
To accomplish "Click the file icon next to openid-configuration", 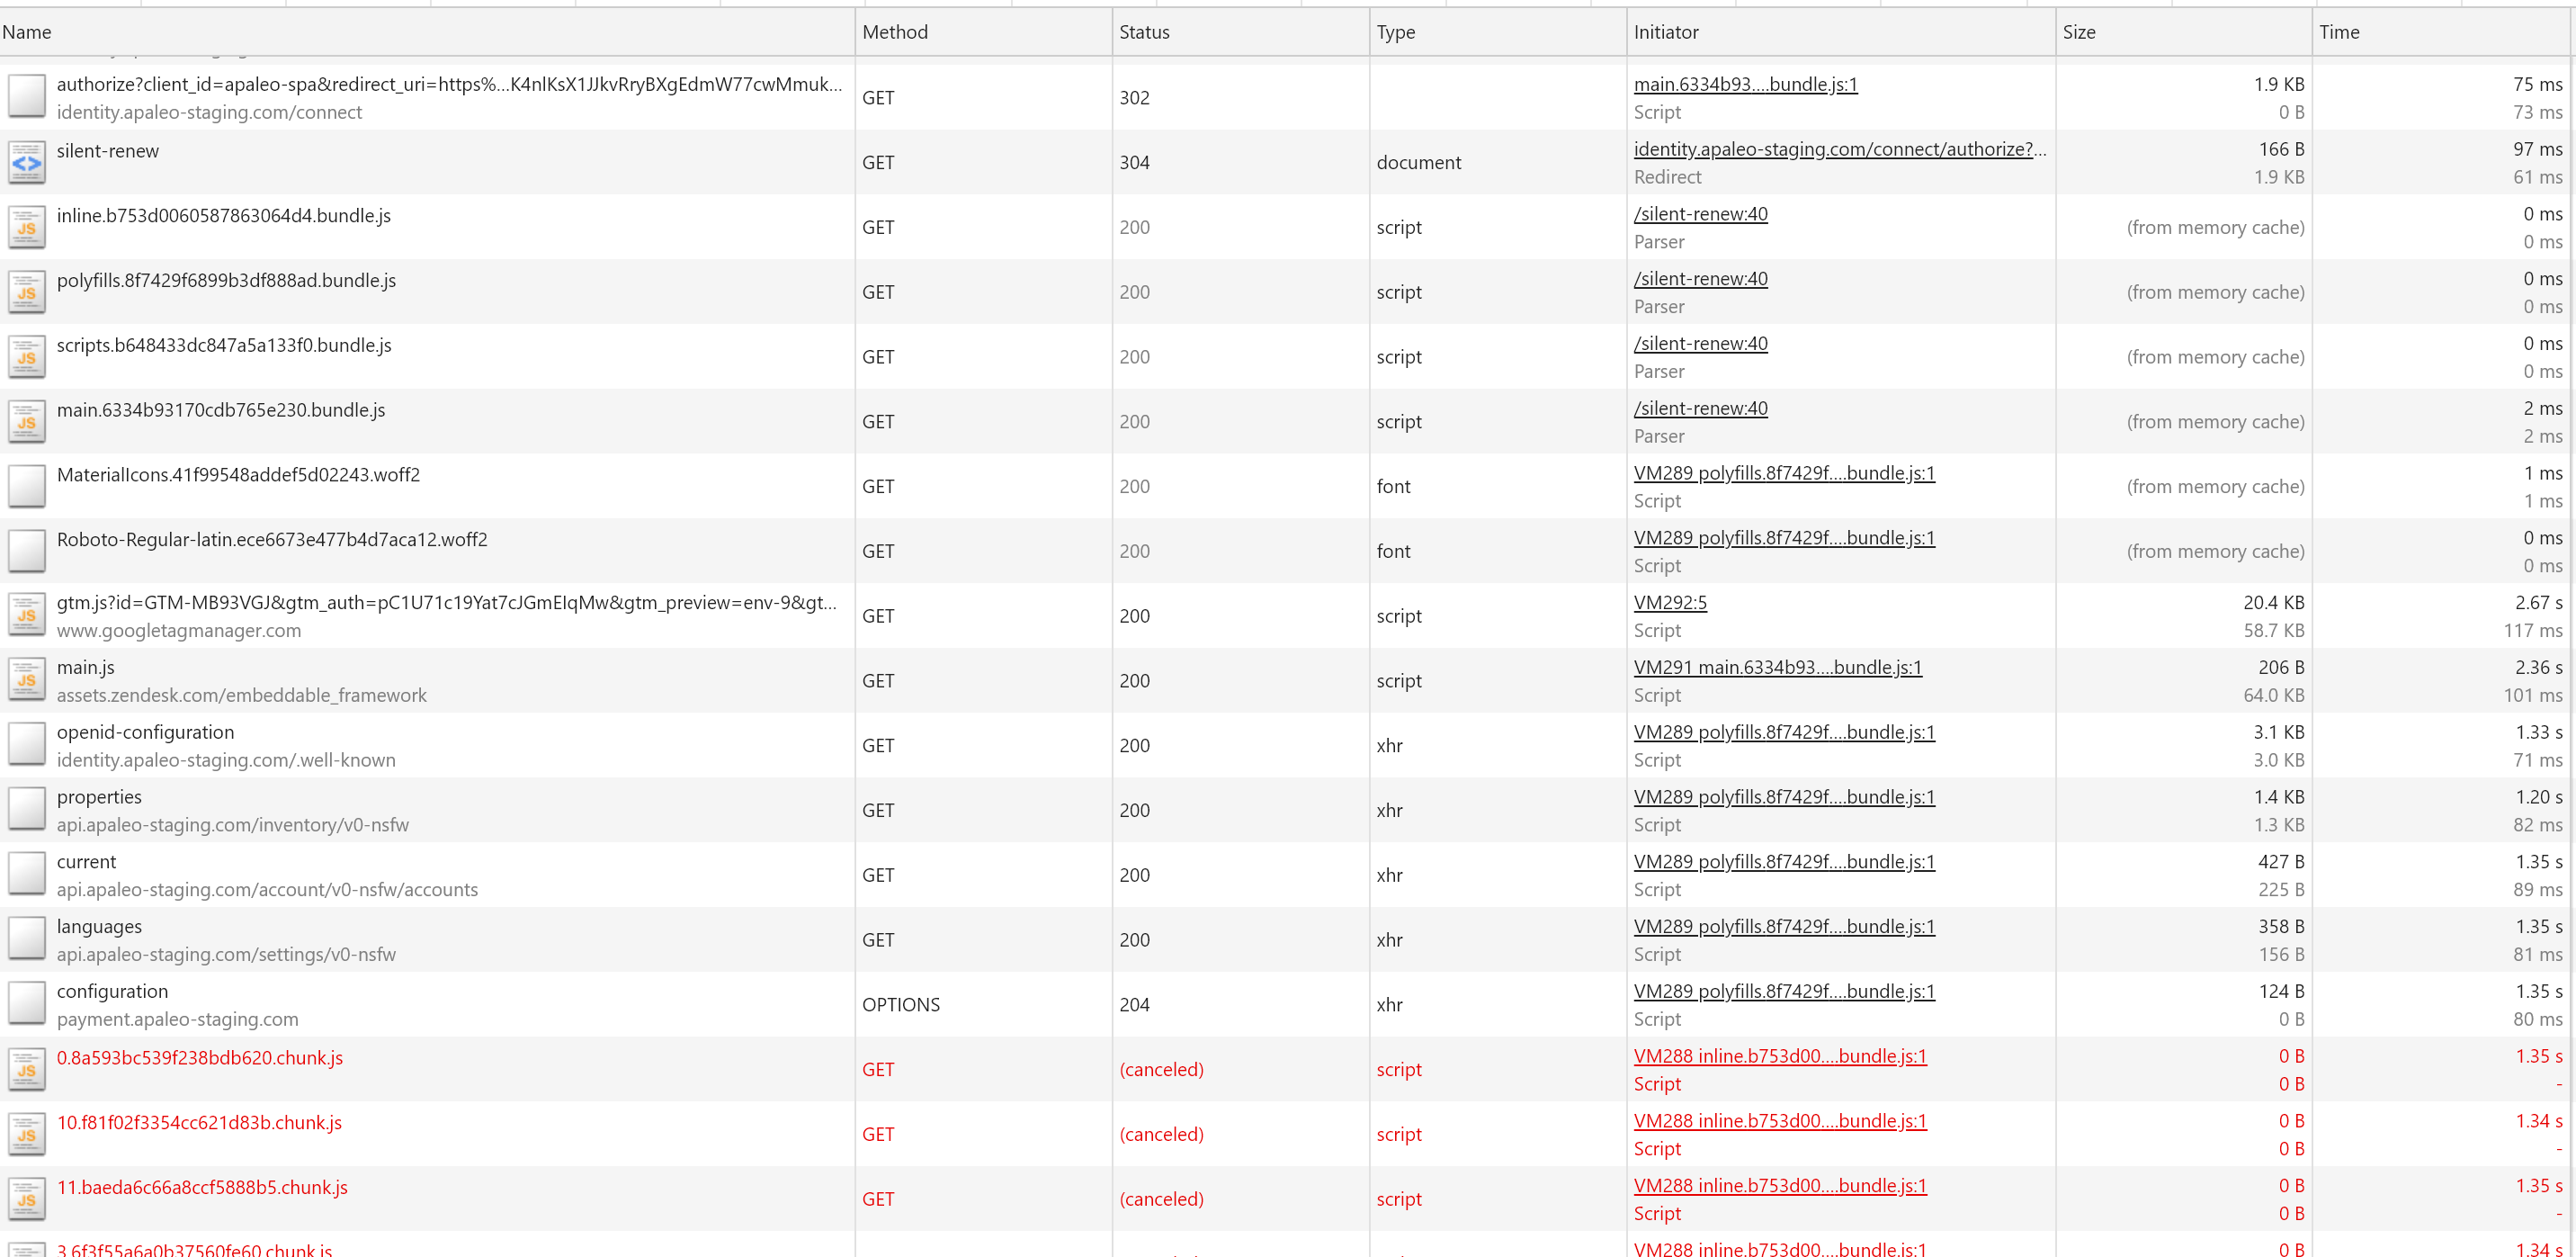I will (x=26, y=745).
